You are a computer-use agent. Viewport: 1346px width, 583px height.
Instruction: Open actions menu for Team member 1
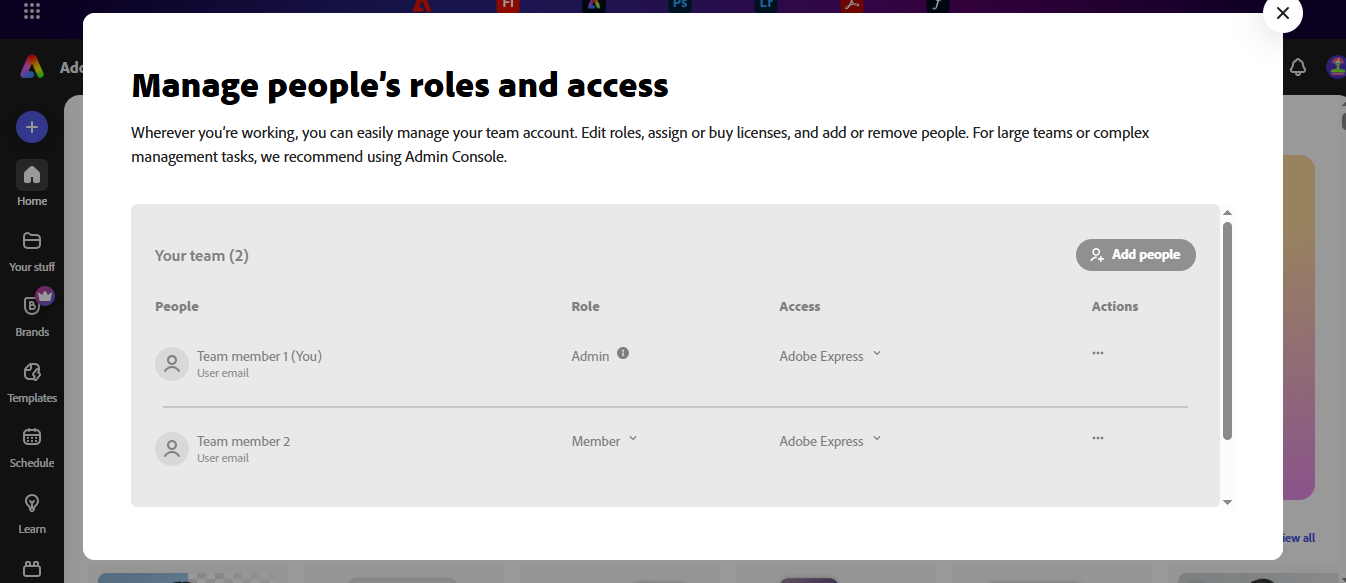pyautogui.click(x=1097, y=352)
